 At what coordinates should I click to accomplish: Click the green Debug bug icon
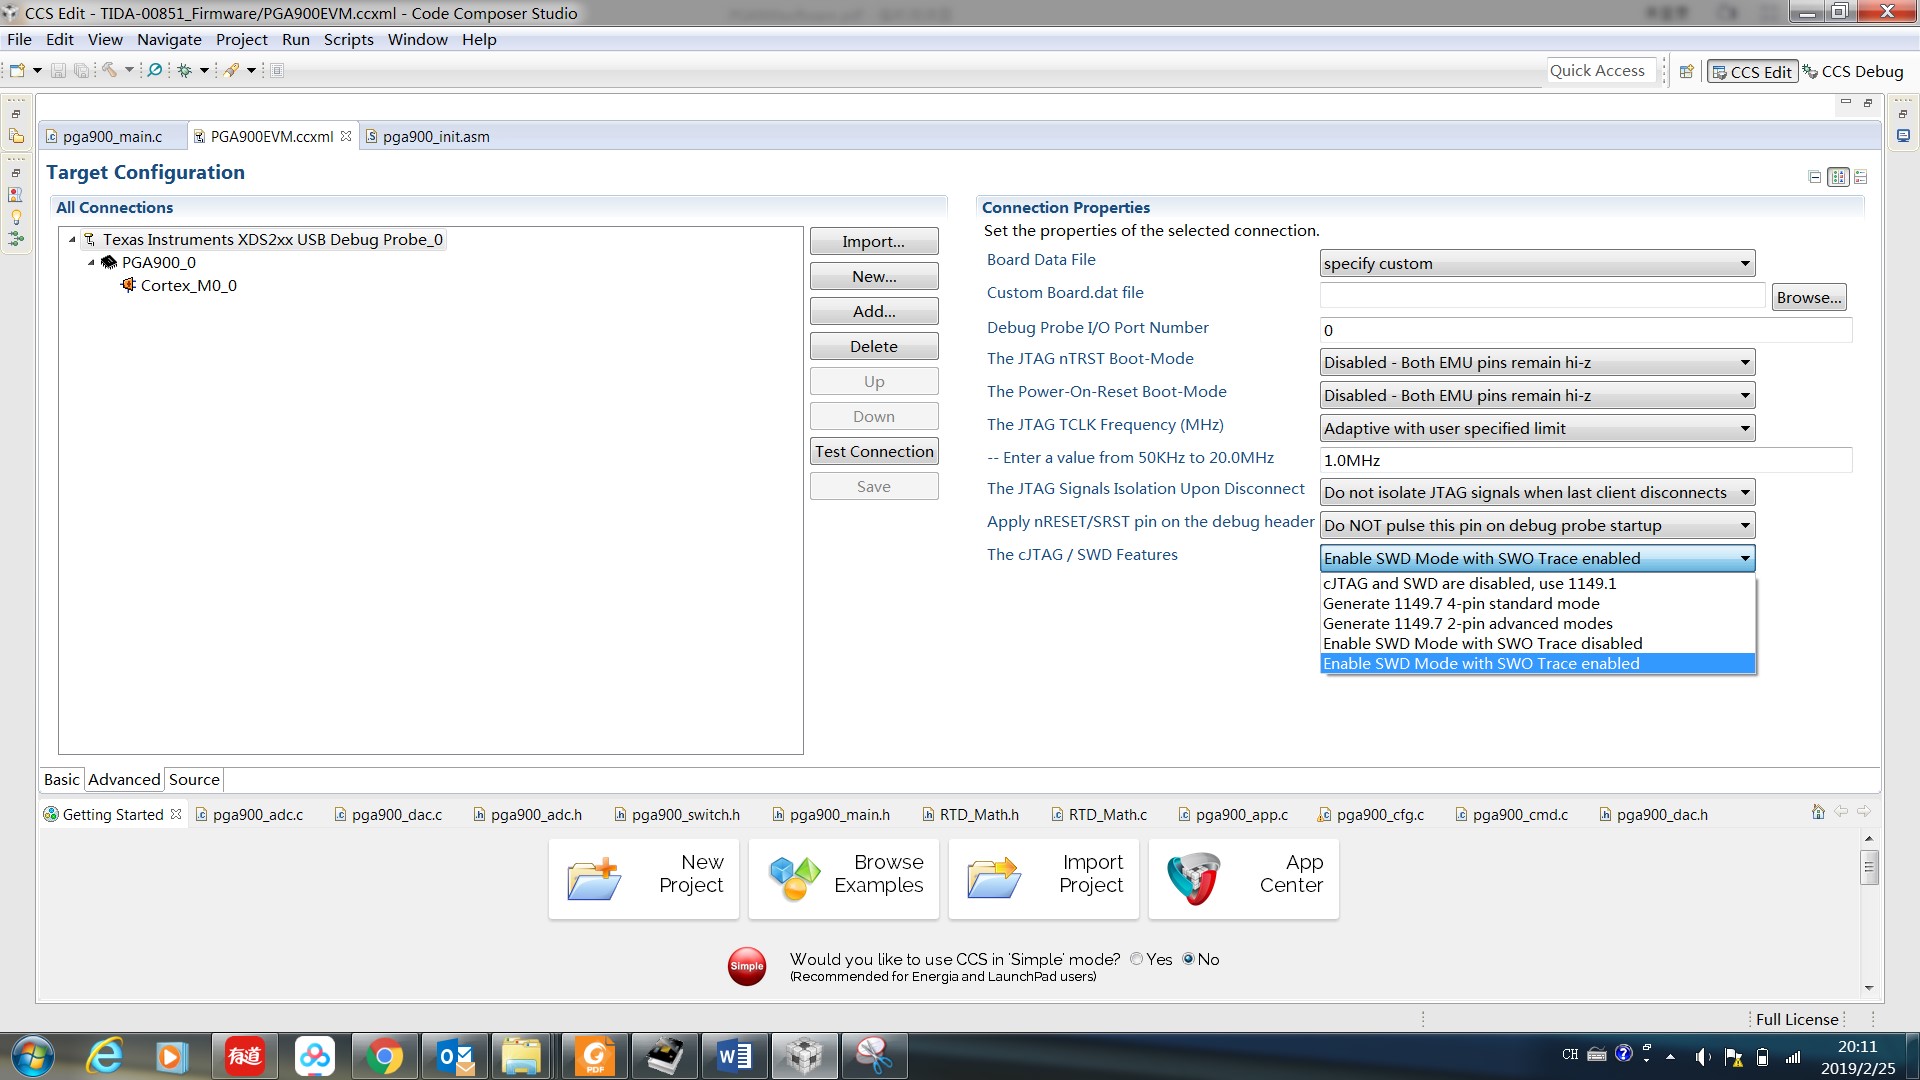tap(184, 70)
